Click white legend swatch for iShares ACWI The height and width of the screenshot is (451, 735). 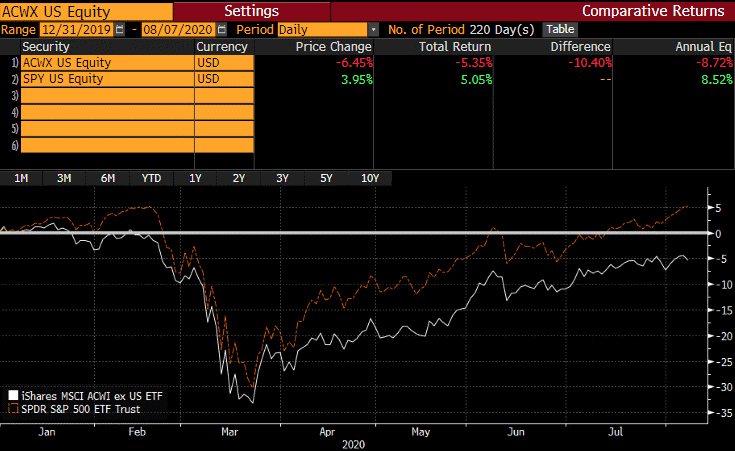[x=13, y=396]
